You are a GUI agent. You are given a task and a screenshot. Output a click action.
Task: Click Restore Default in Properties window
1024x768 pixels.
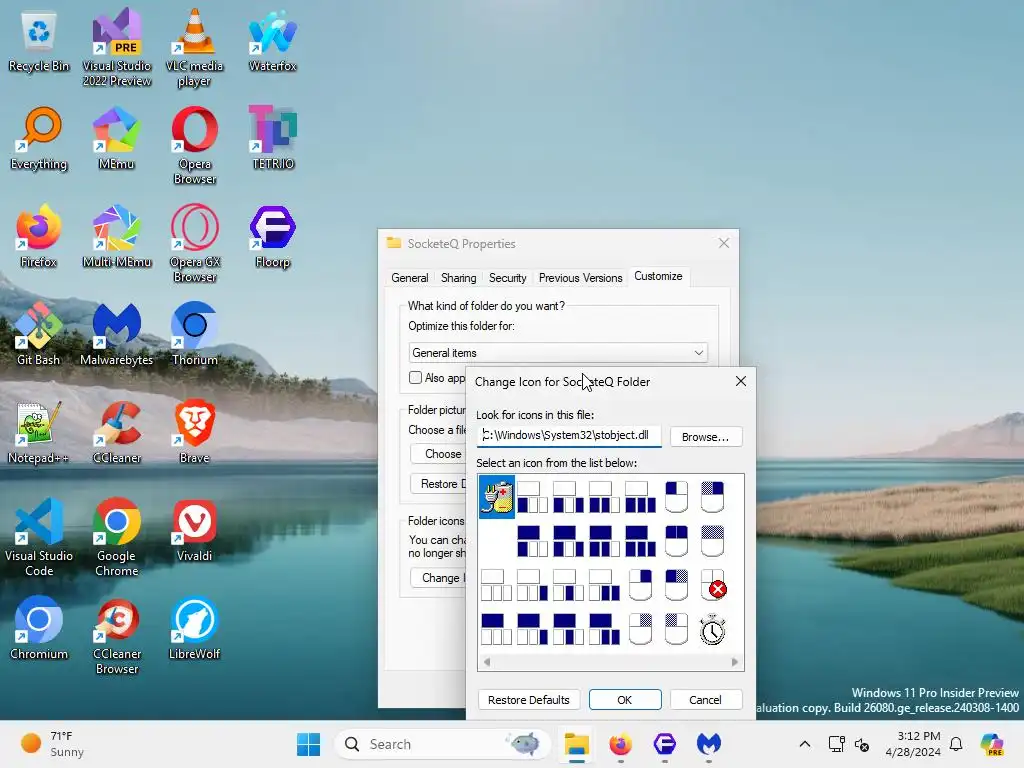point(438,484)
